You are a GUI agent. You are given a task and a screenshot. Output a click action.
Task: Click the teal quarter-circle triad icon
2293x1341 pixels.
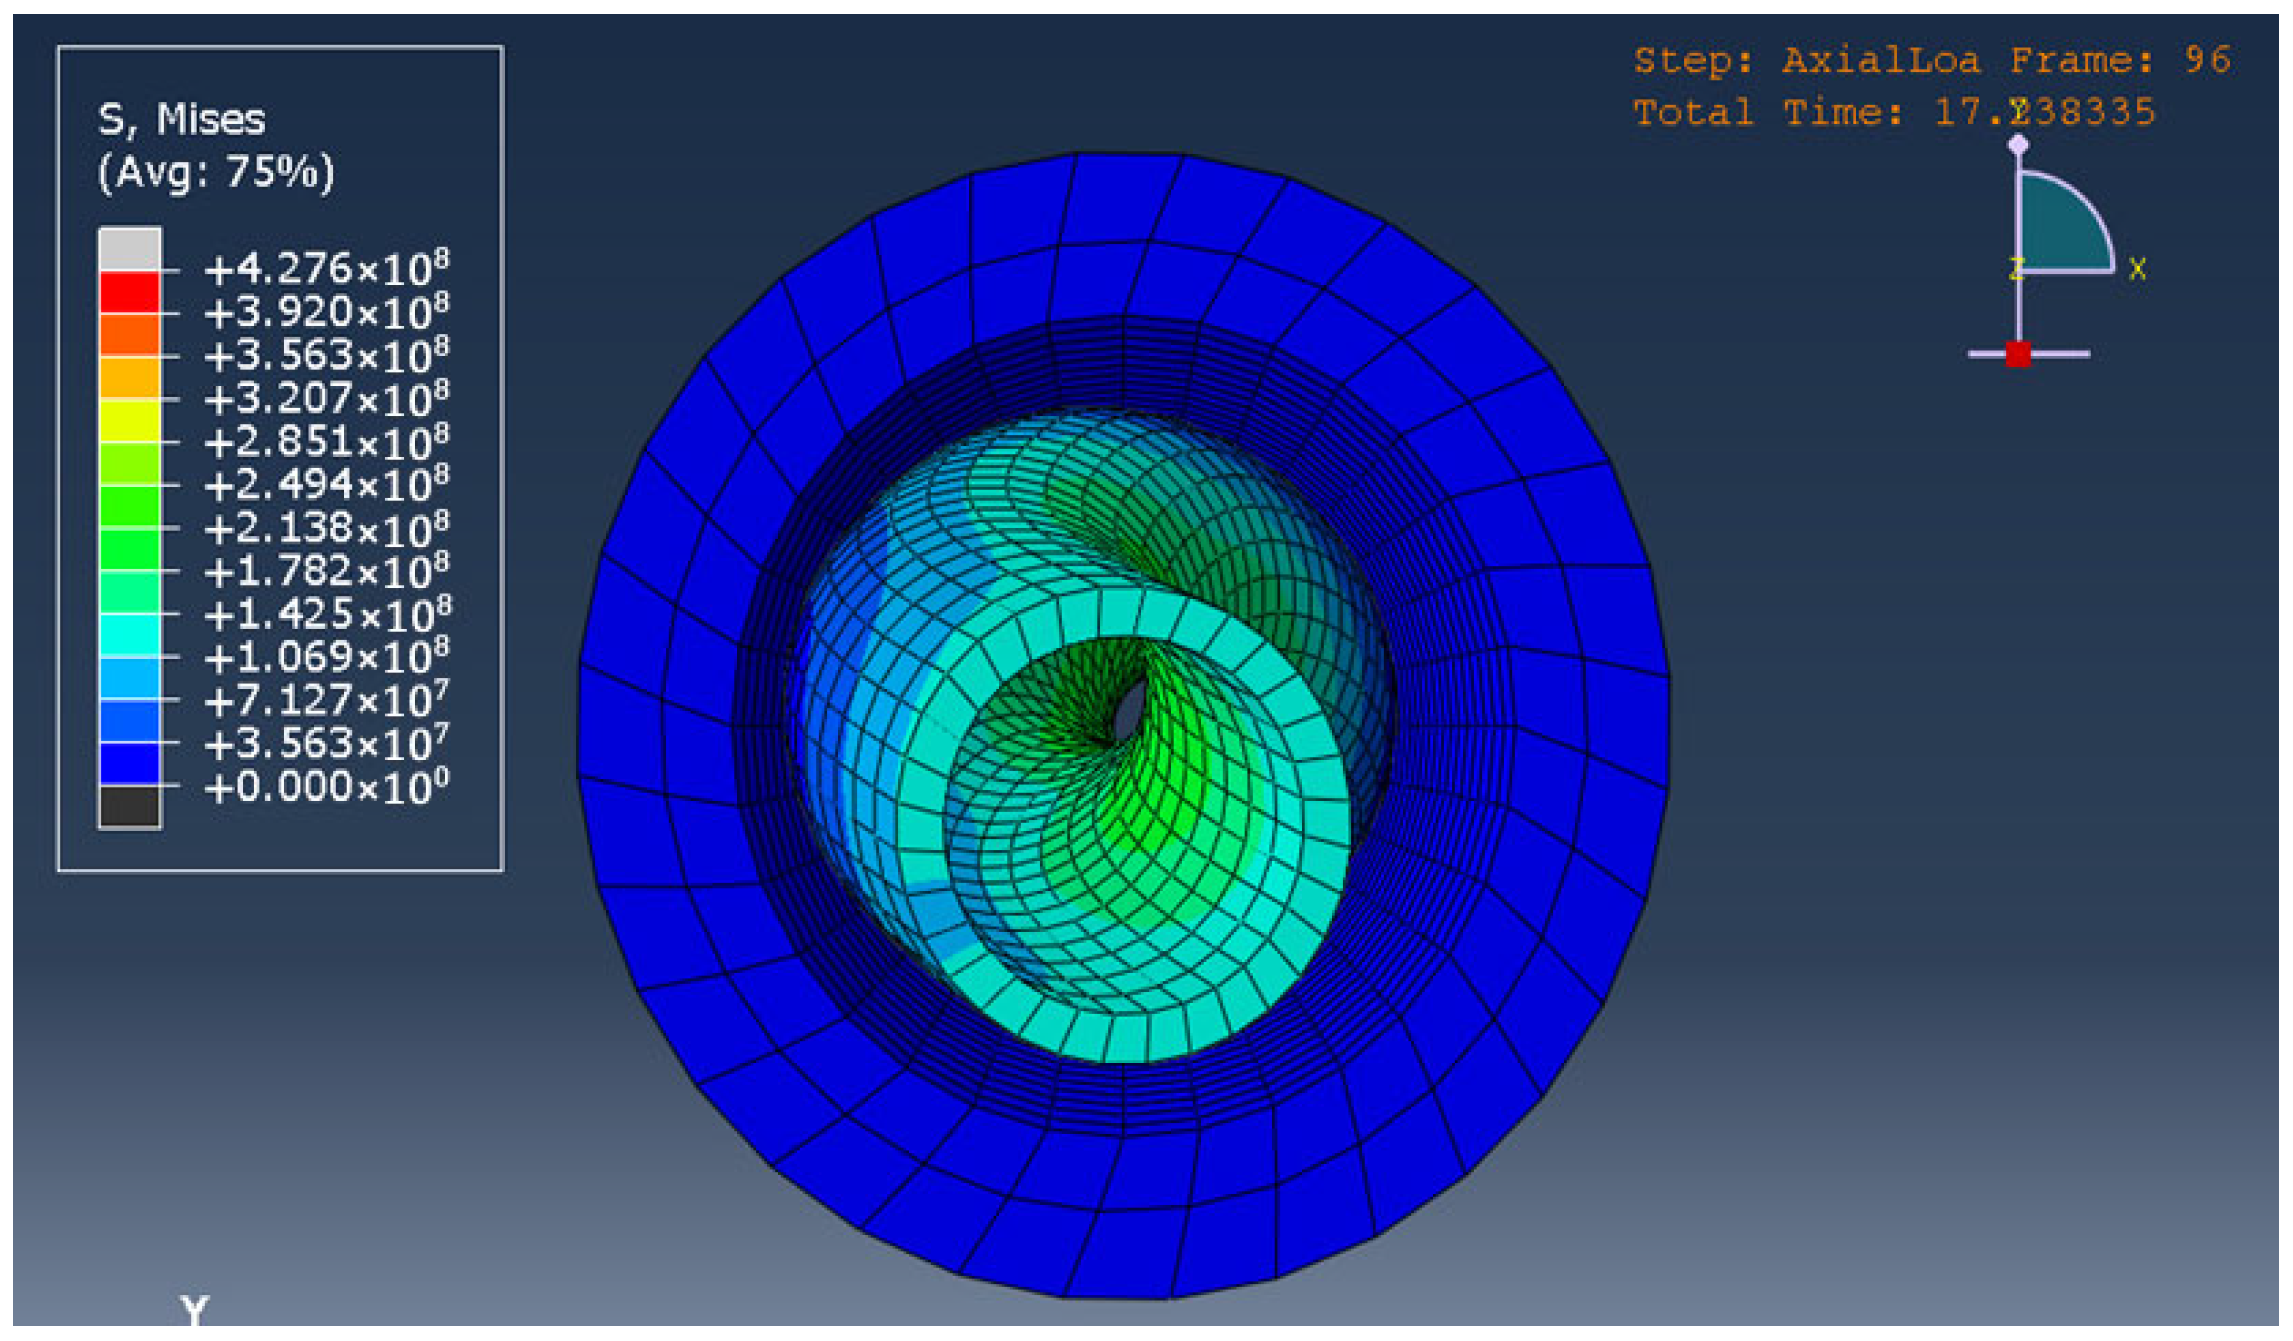click(2058, 230)
